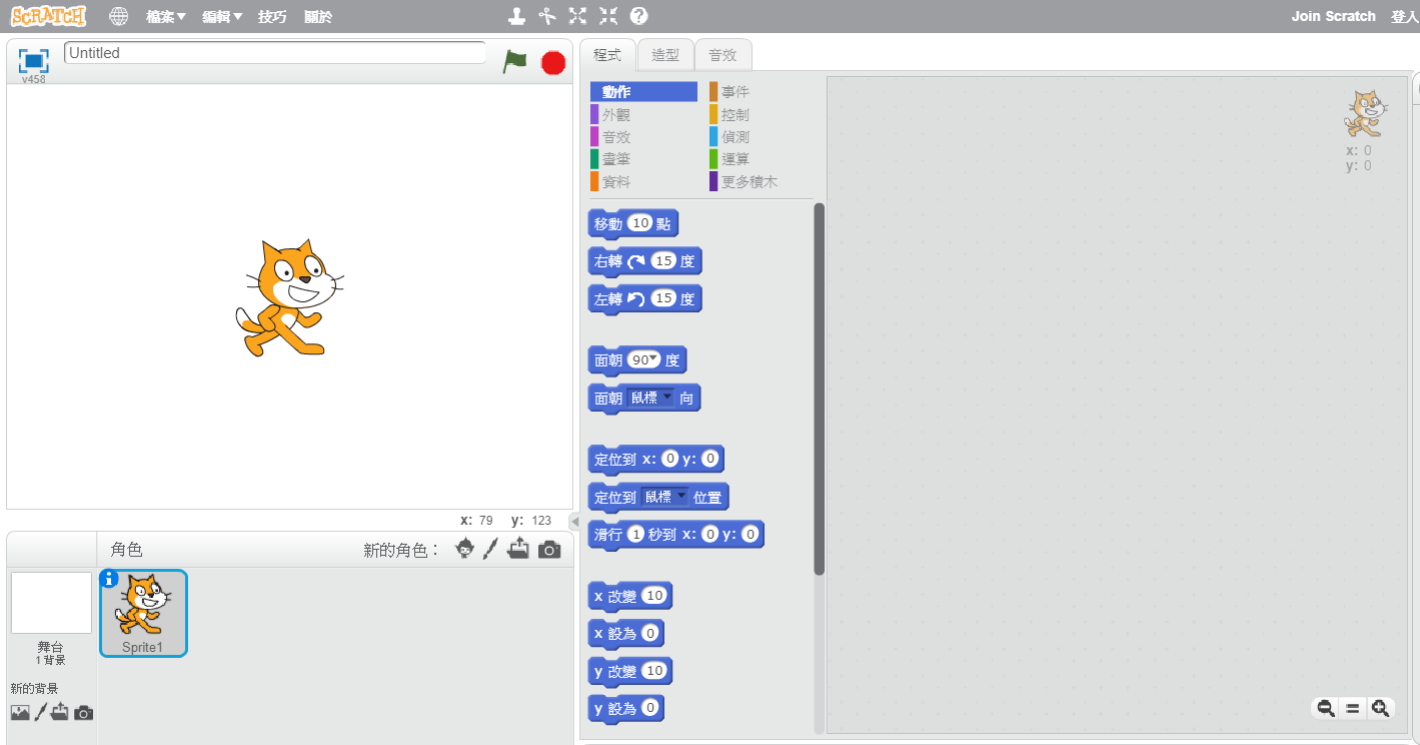Paint a new sprite
The width and height of the screenshot is (1420, 745).
point(490,549)
